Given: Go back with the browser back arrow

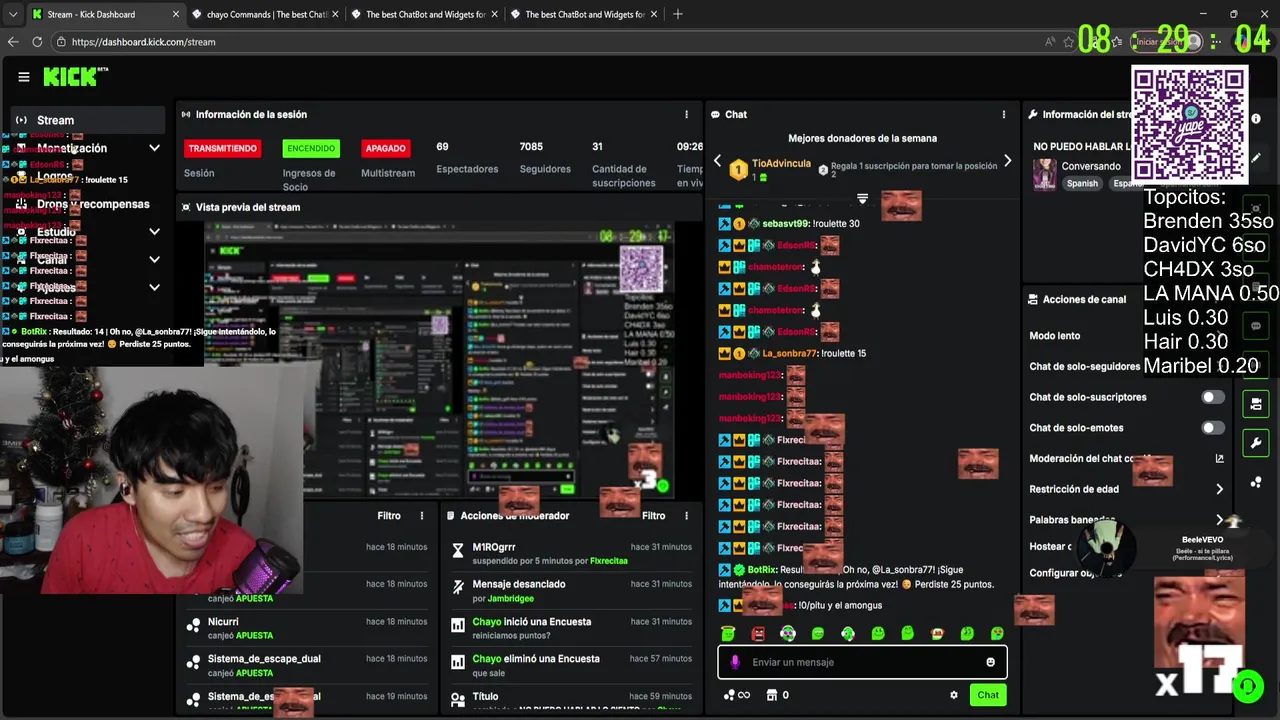Looking at the screenshot, I should tap(13, 42).
